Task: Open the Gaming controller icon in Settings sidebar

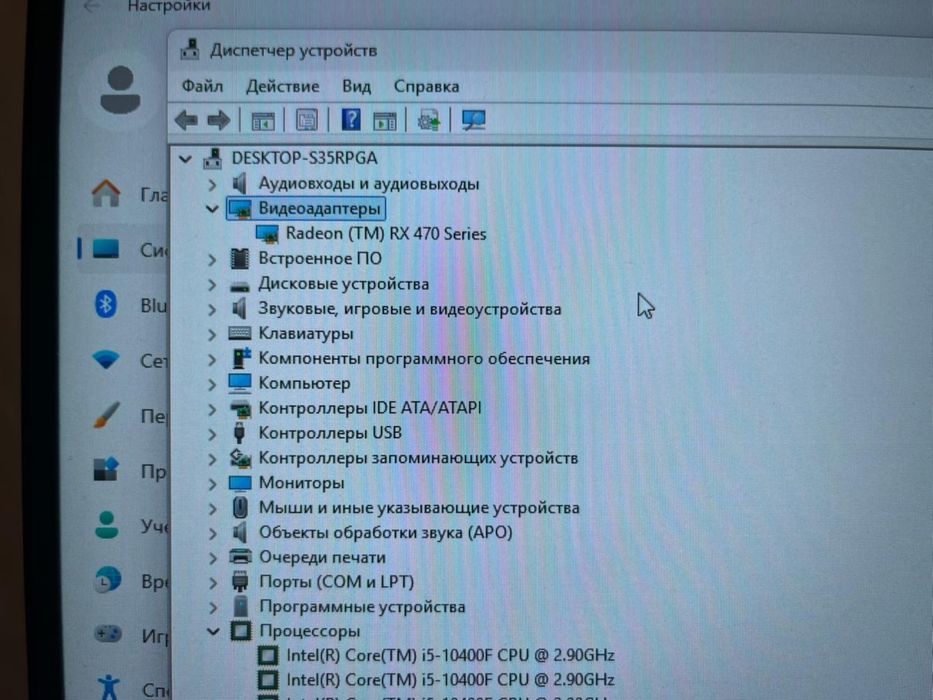Action: 108,634
